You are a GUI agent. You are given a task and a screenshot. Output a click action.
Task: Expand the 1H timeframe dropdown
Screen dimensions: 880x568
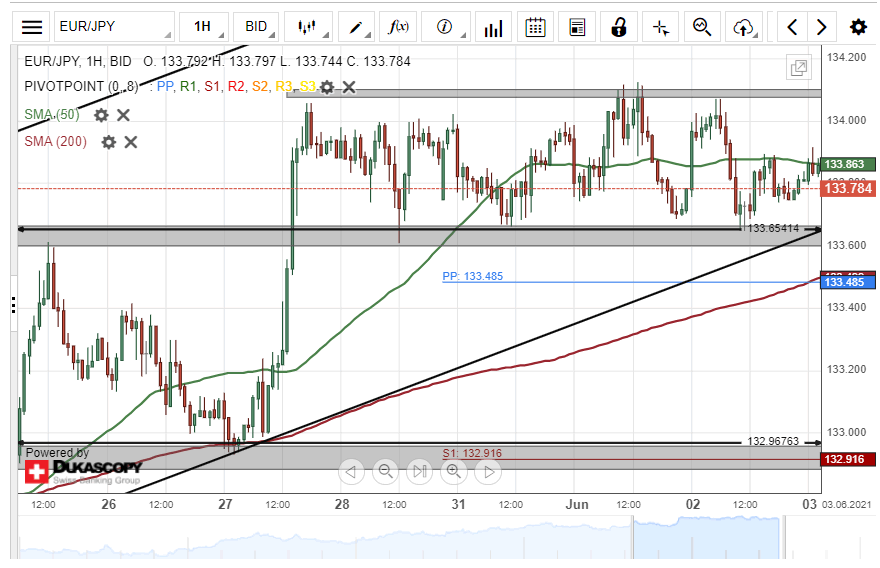[203, 27]
